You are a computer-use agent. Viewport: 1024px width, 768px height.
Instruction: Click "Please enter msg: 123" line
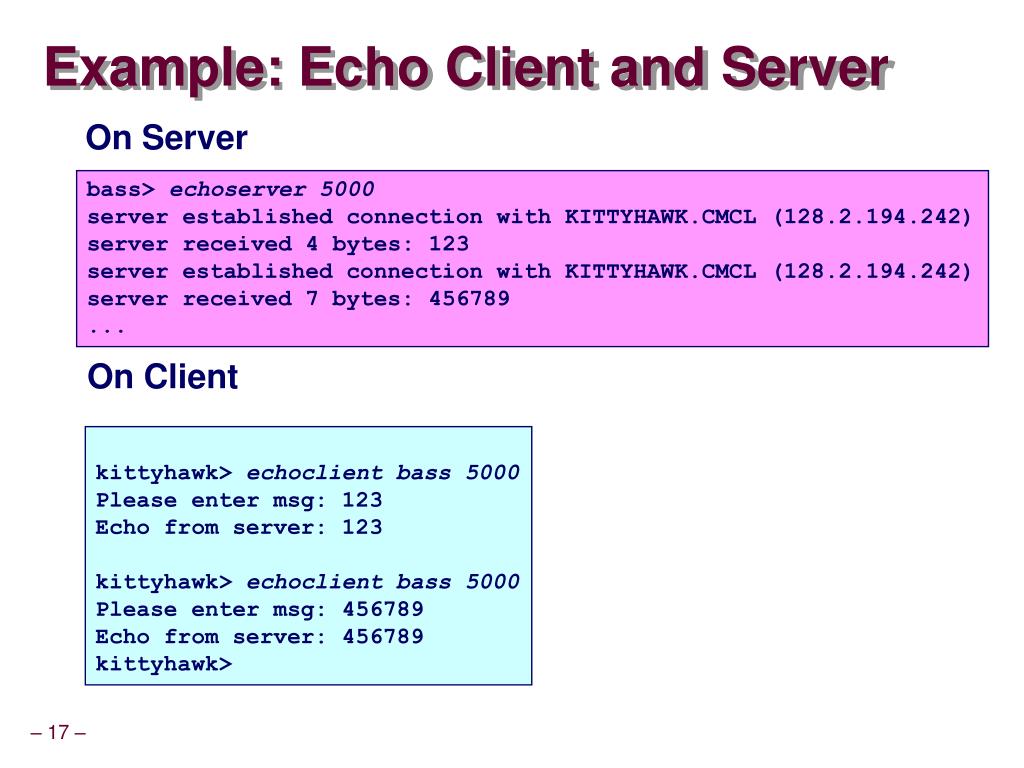point(239,500)
